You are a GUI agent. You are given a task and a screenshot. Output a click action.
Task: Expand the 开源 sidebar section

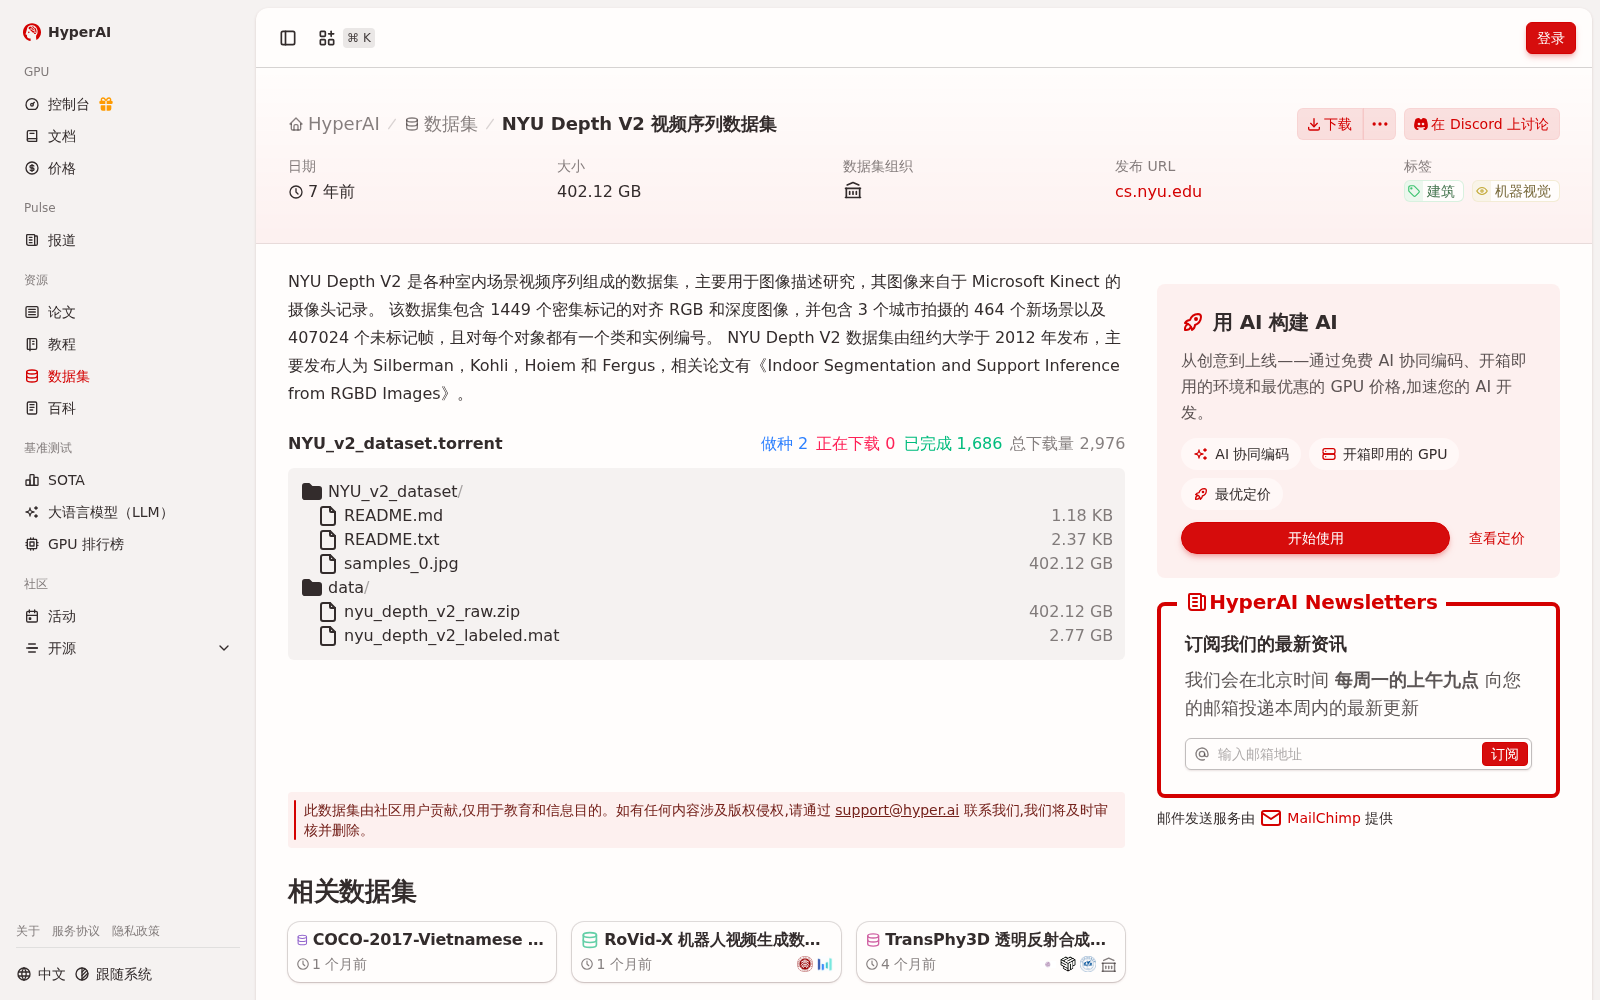128,648
